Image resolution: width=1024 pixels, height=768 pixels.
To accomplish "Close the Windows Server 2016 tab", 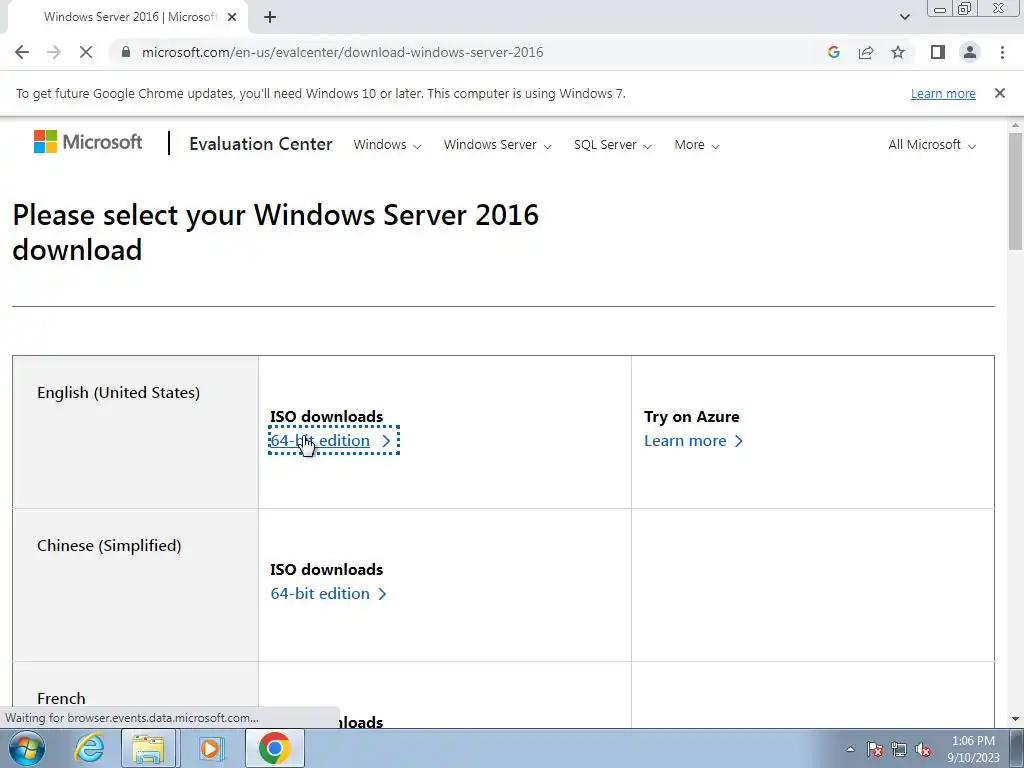I will (232, 17).
